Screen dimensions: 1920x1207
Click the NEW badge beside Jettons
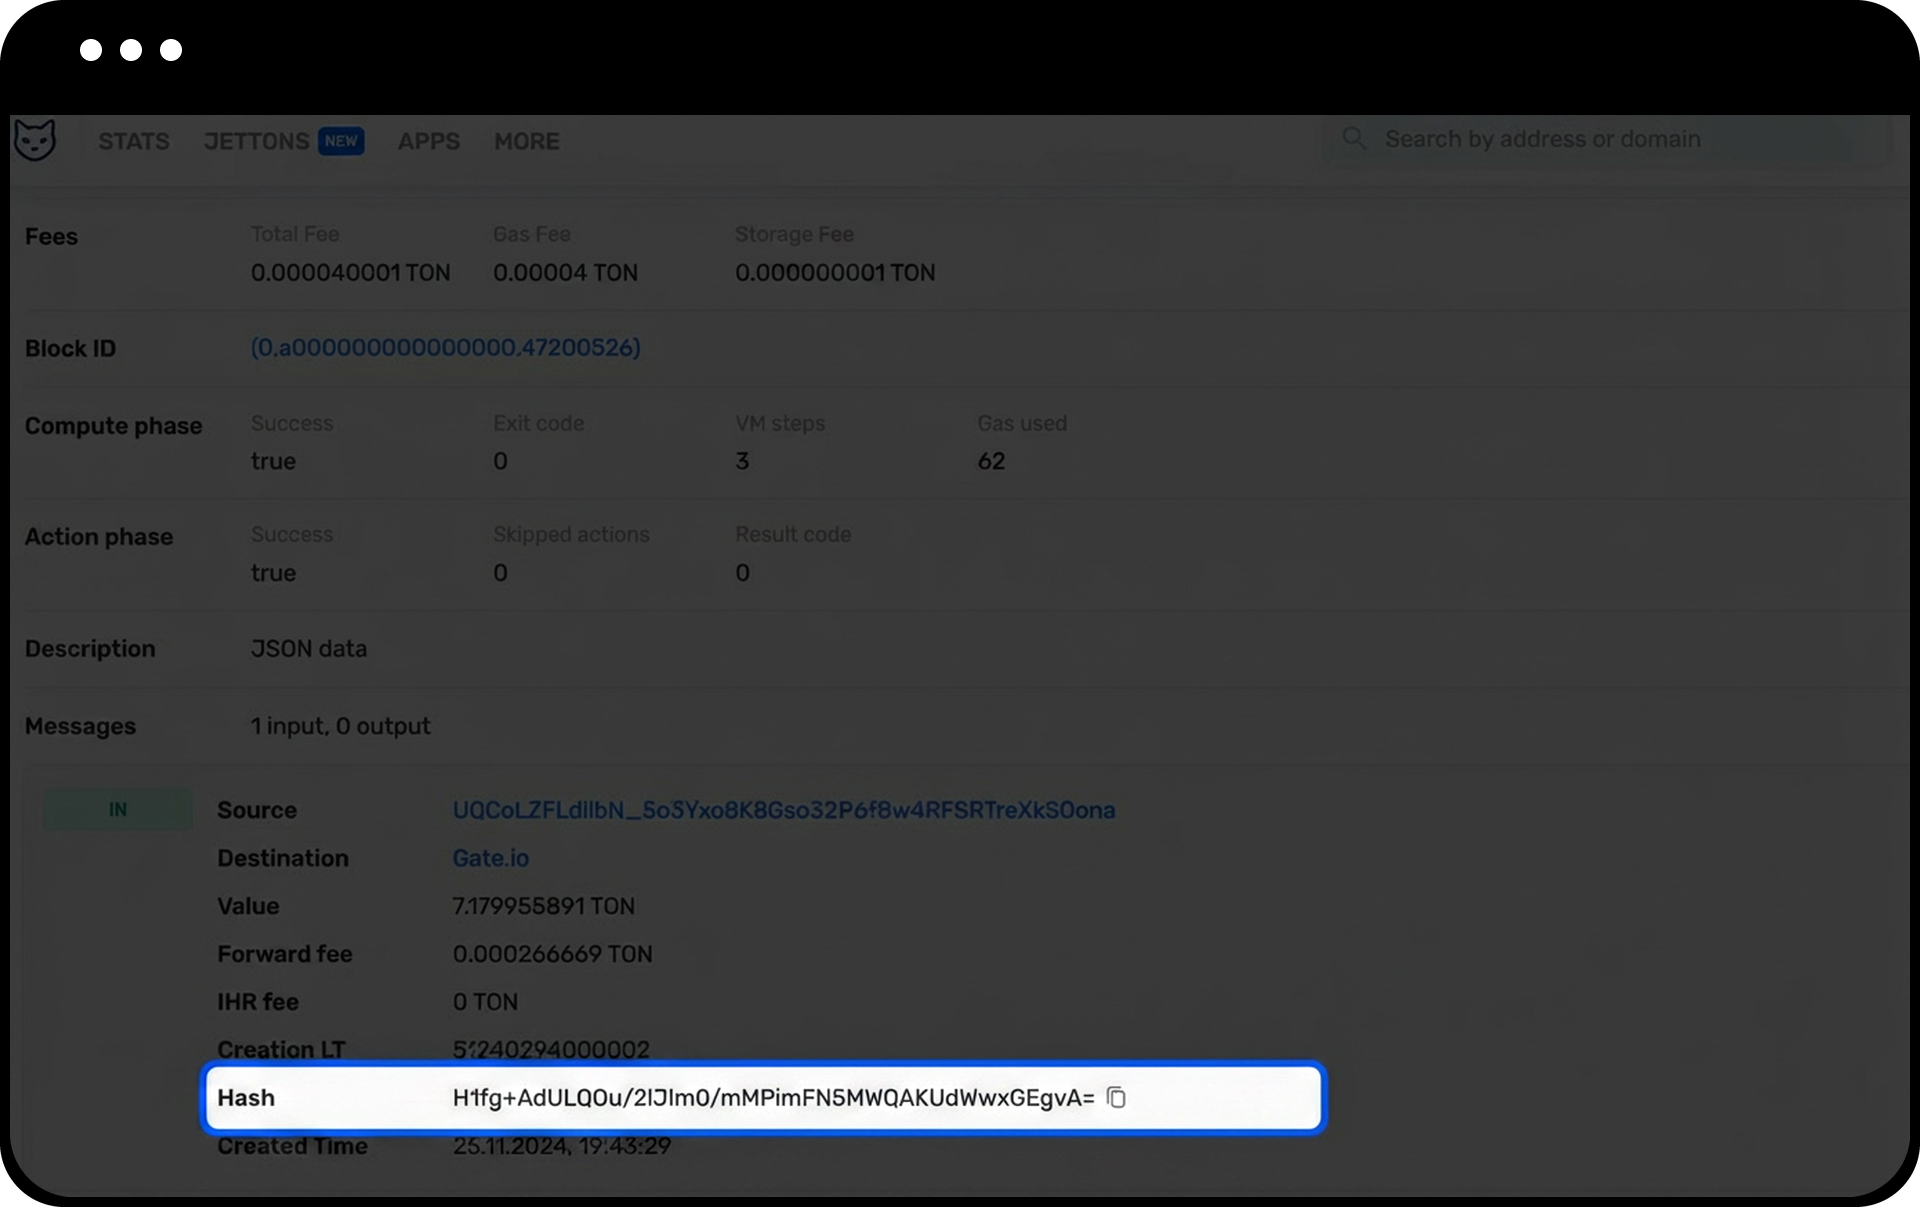coord(341,141)
